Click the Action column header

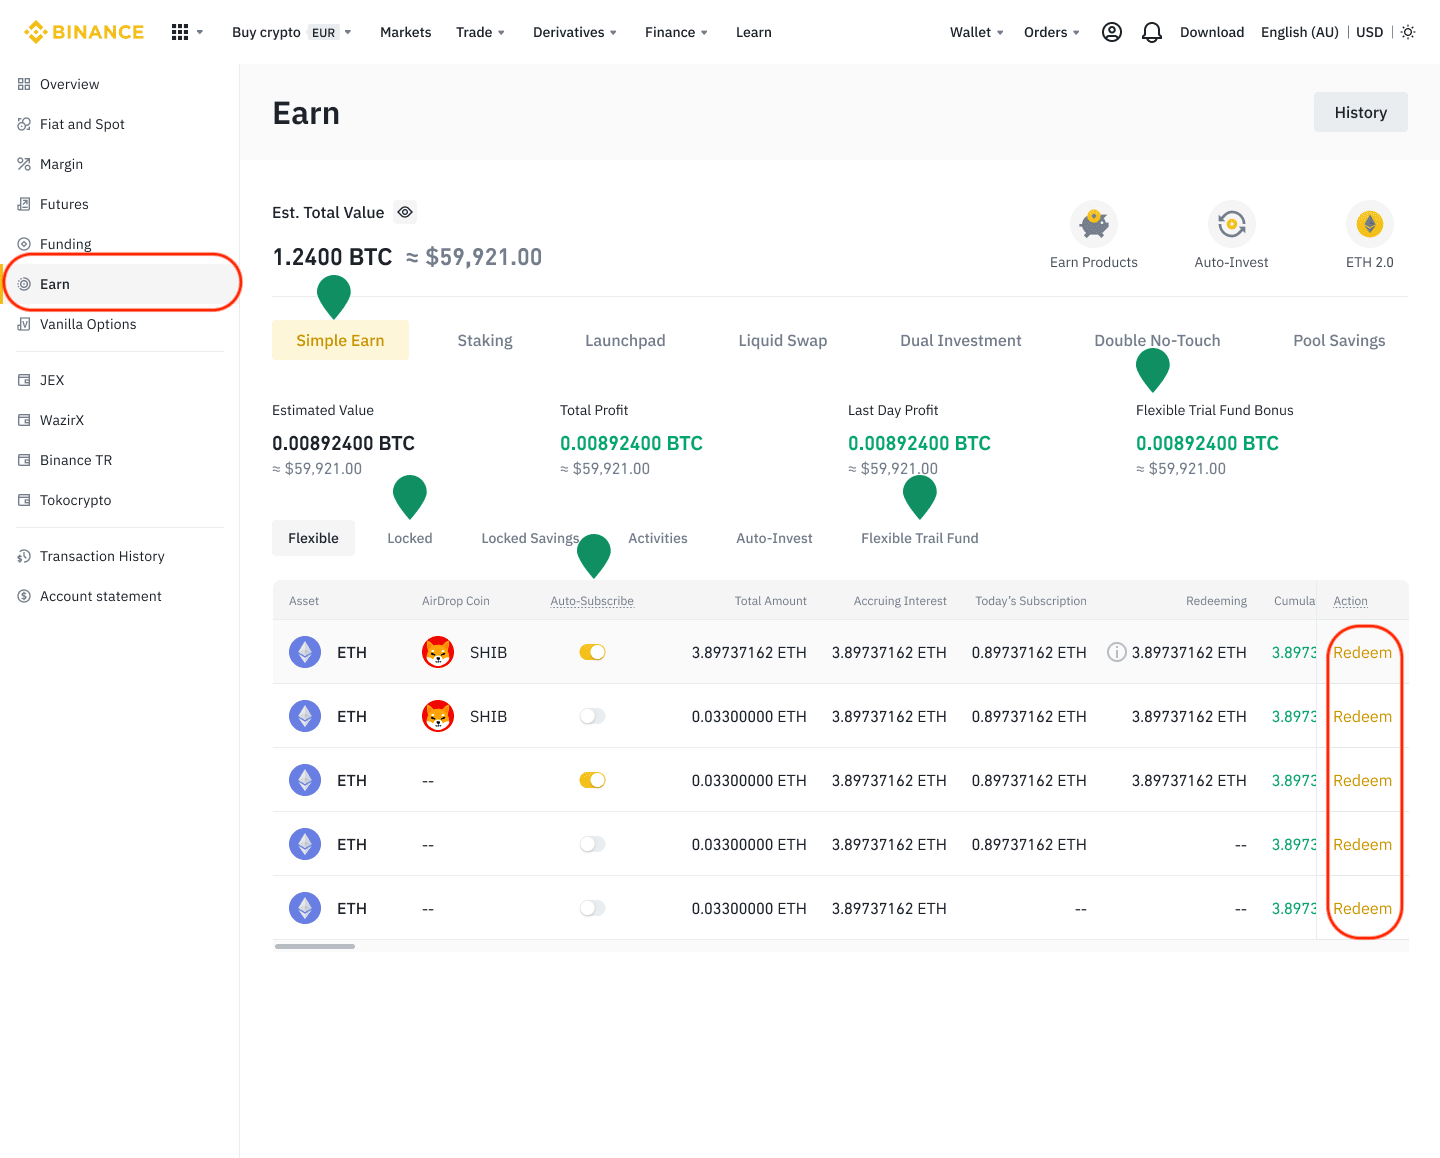point(1350,601)
